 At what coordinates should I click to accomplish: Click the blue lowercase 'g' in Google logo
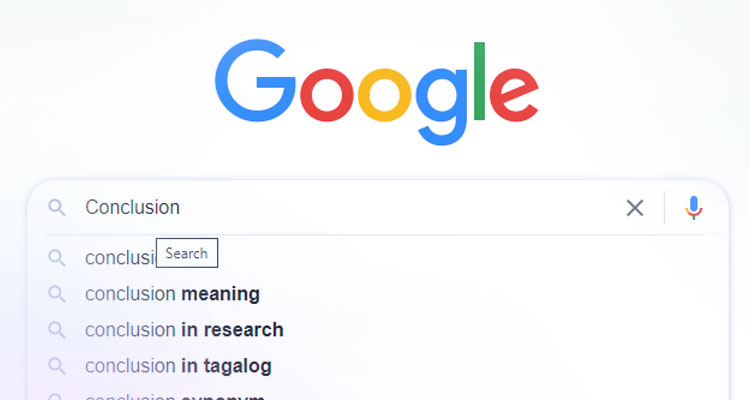[441, 106]
